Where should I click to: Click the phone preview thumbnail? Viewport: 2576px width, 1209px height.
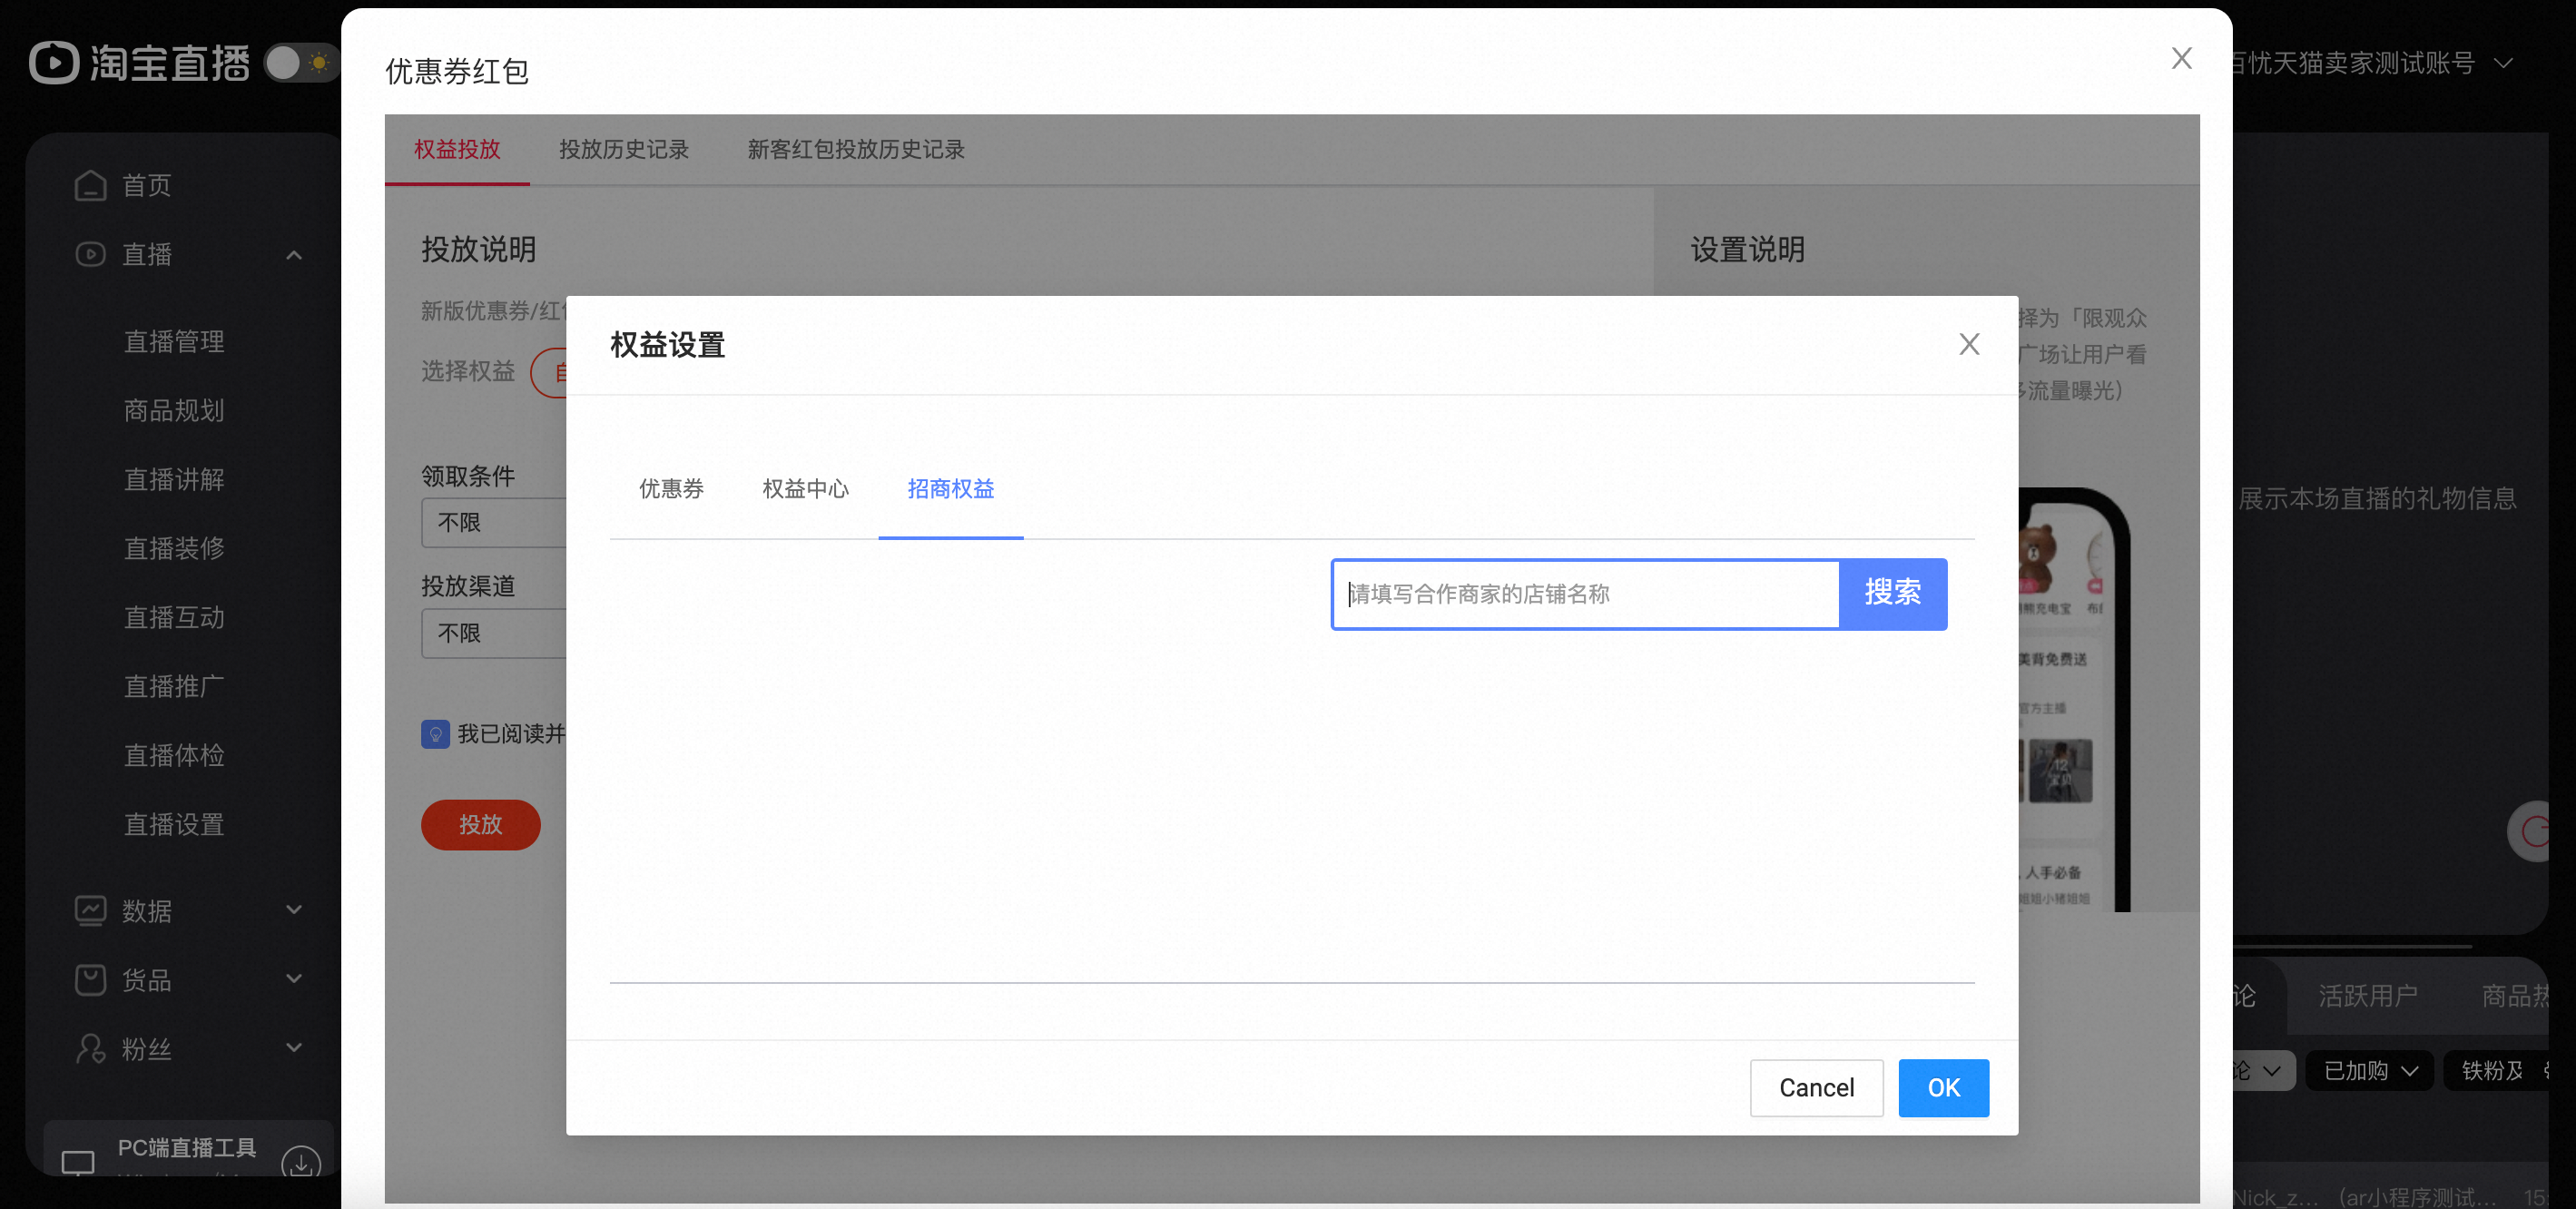coord(2072,700)
